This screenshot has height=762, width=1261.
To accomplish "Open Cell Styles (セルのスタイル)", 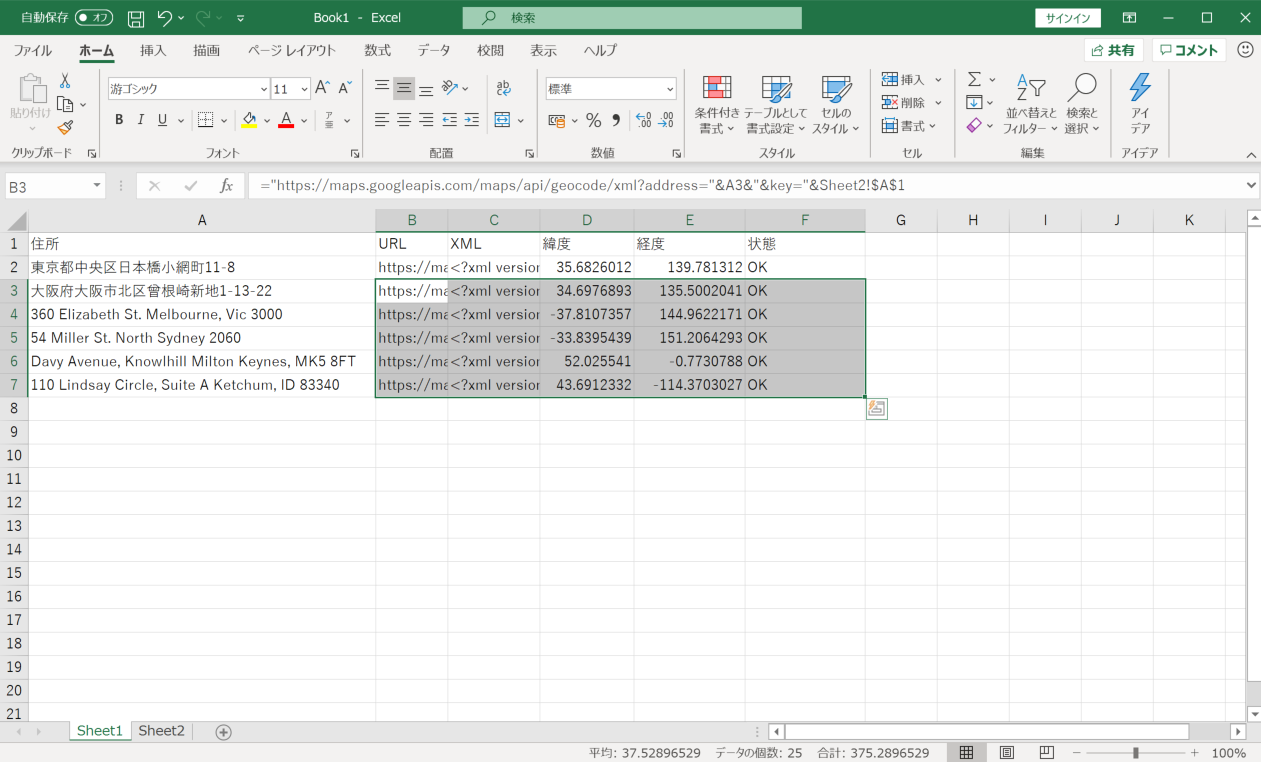I will tap(836, 104).
